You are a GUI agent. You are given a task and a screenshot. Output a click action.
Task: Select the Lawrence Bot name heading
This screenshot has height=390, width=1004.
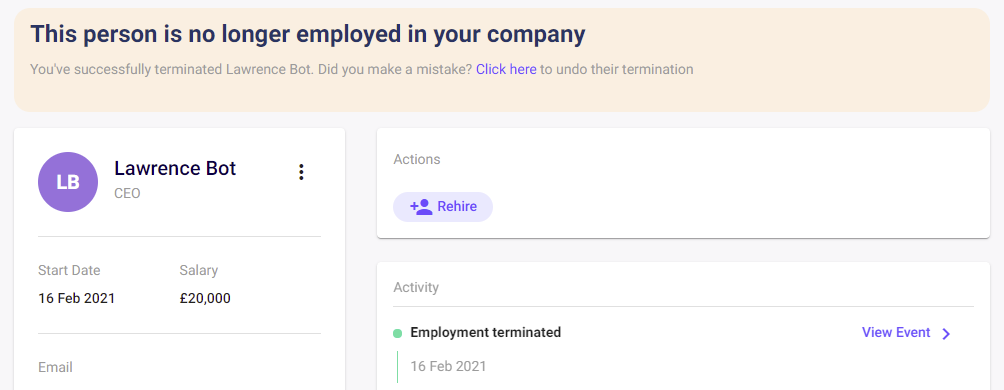(175, 168)
